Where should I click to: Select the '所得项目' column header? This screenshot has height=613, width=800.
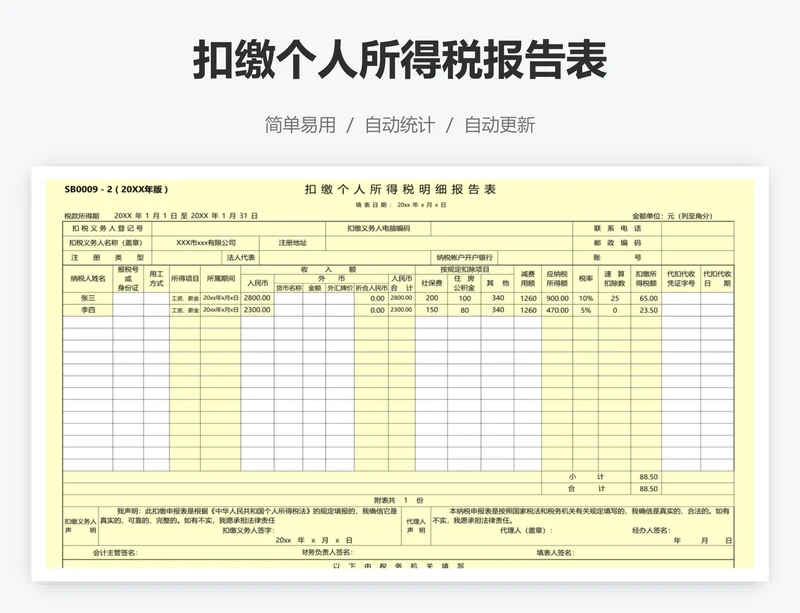[185, 279]
